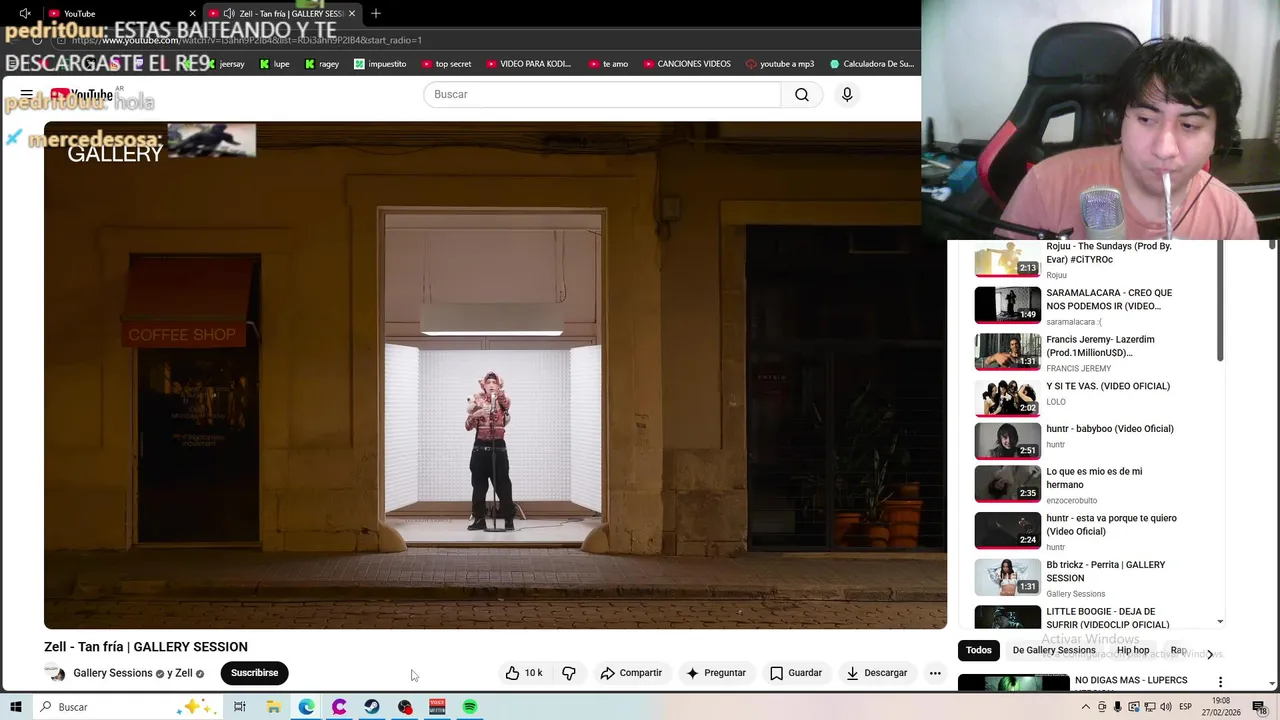Open the 'lupe' bookmark
The image size is (1280, 720).
click(x=275, y=64)
